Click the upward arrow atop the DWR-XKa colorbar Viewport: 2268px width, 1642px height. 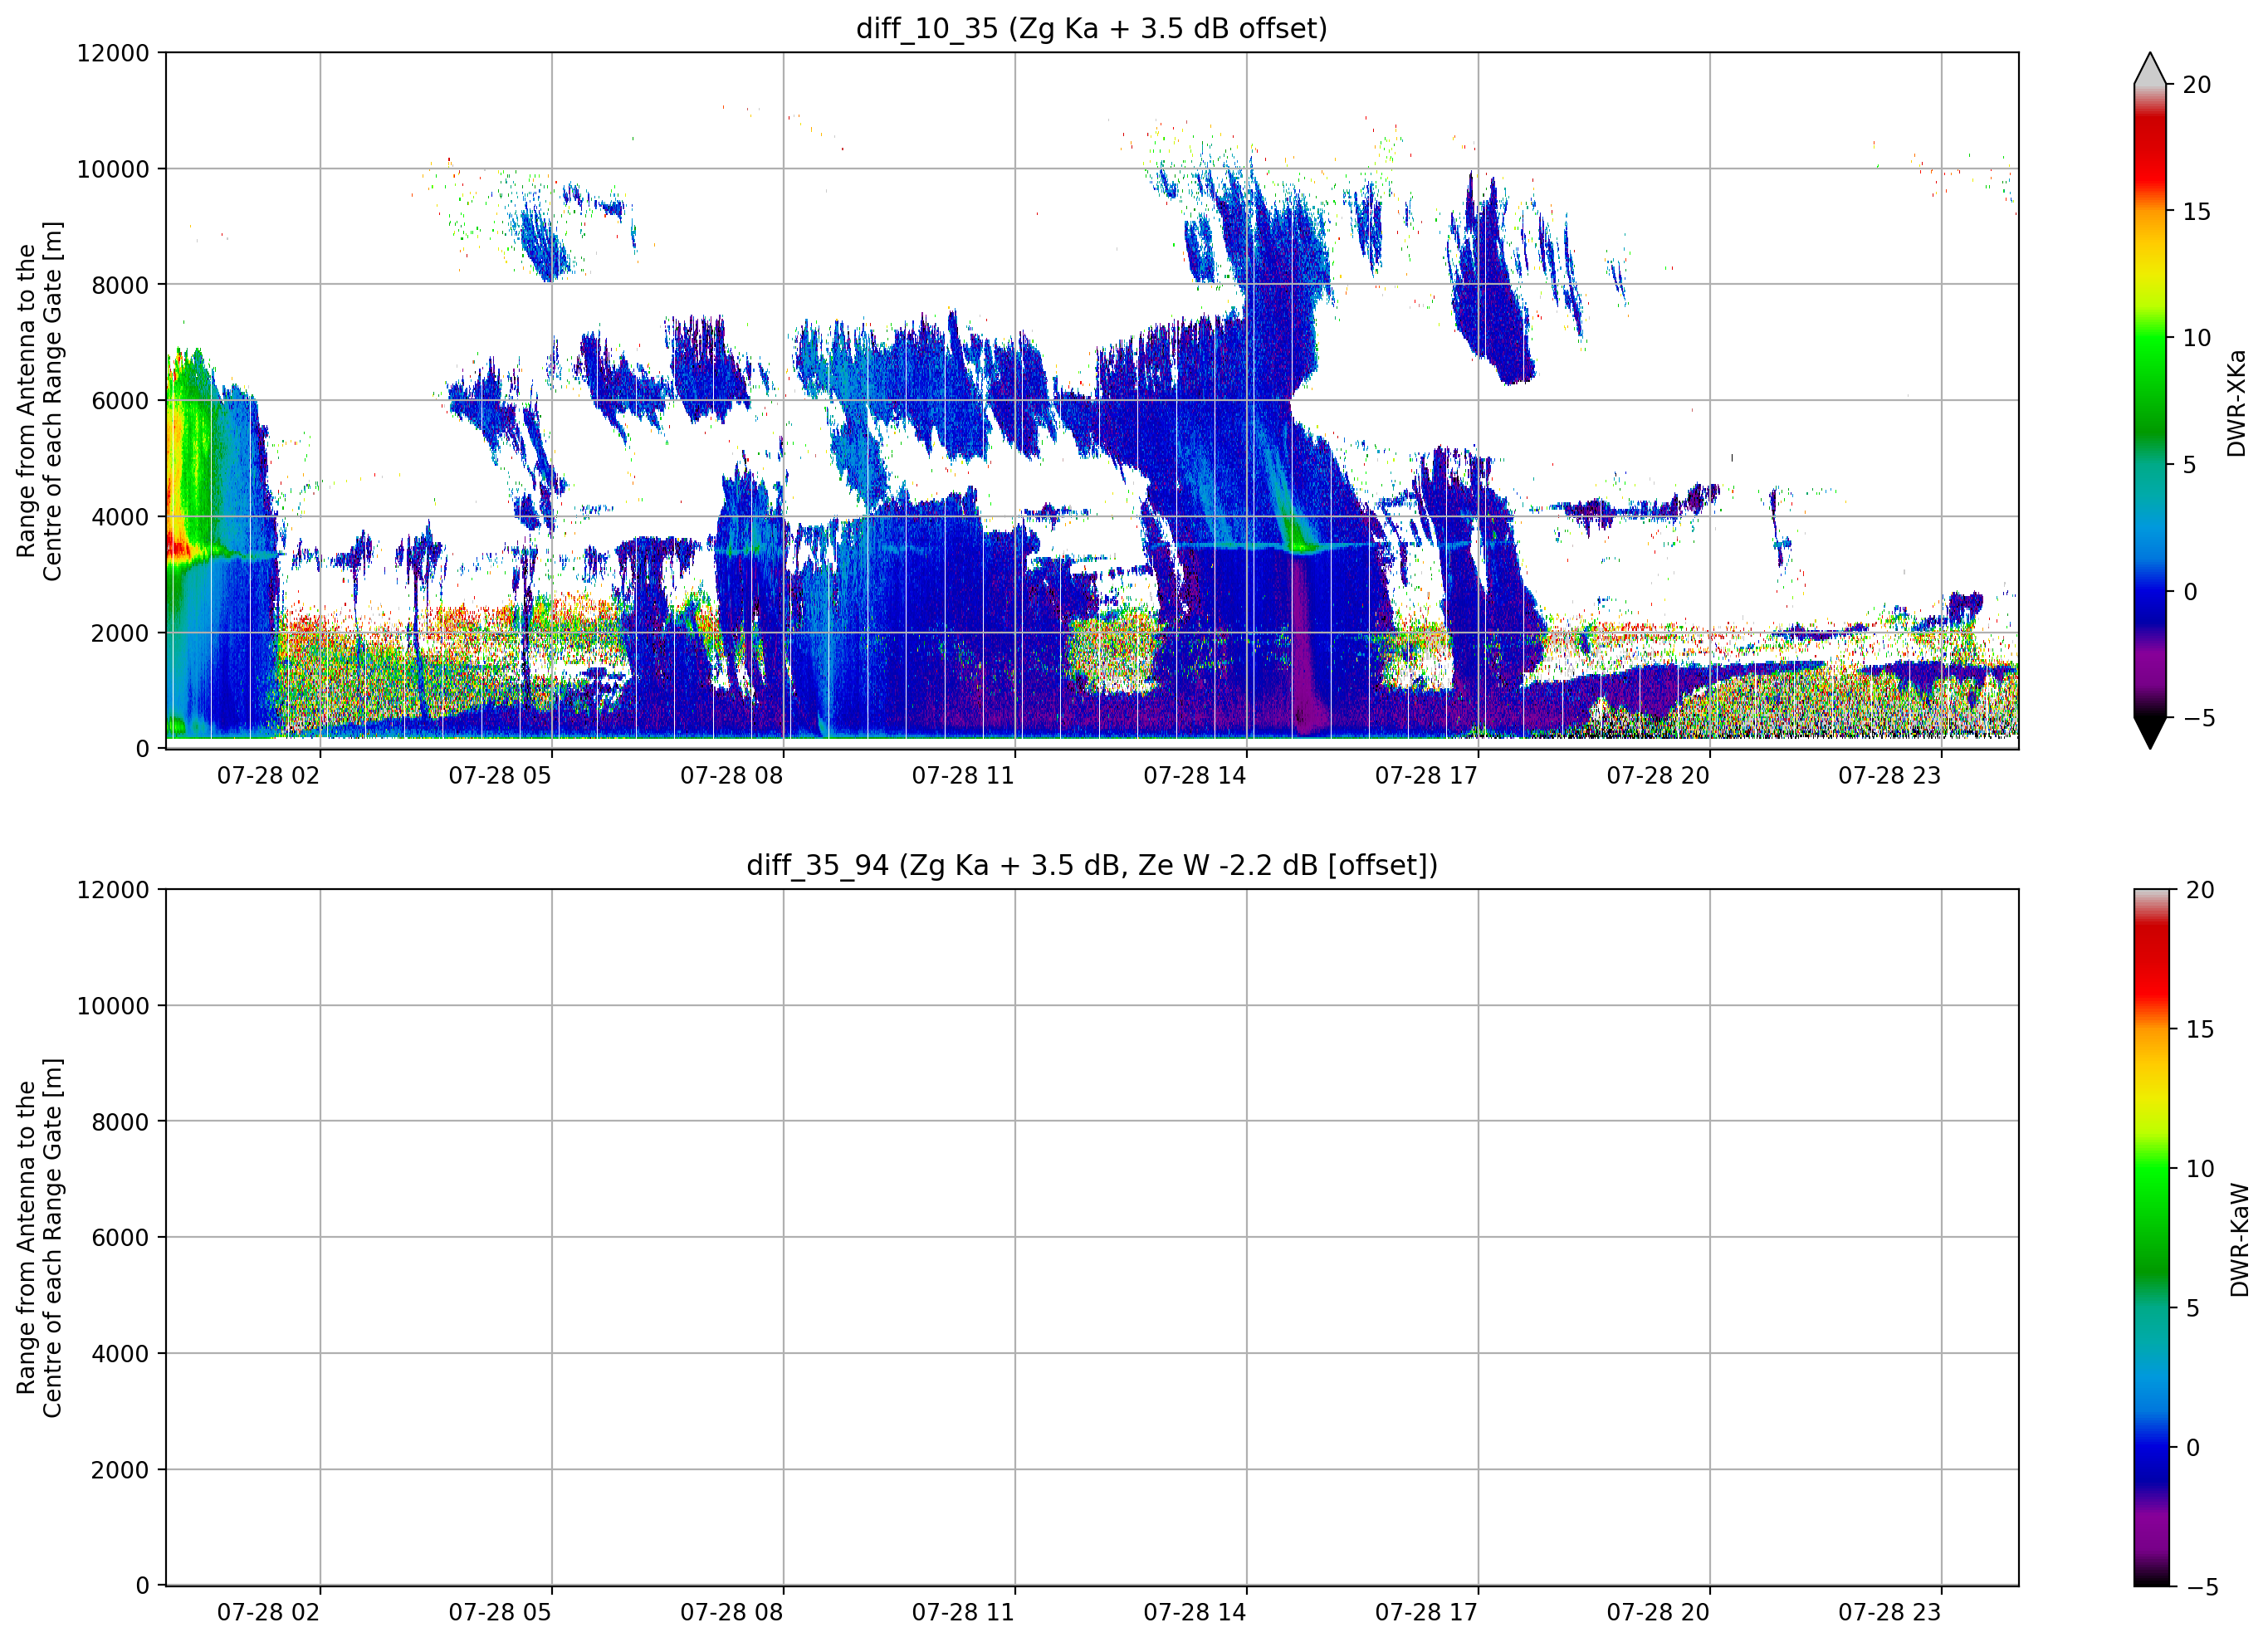click(2150, 68)
